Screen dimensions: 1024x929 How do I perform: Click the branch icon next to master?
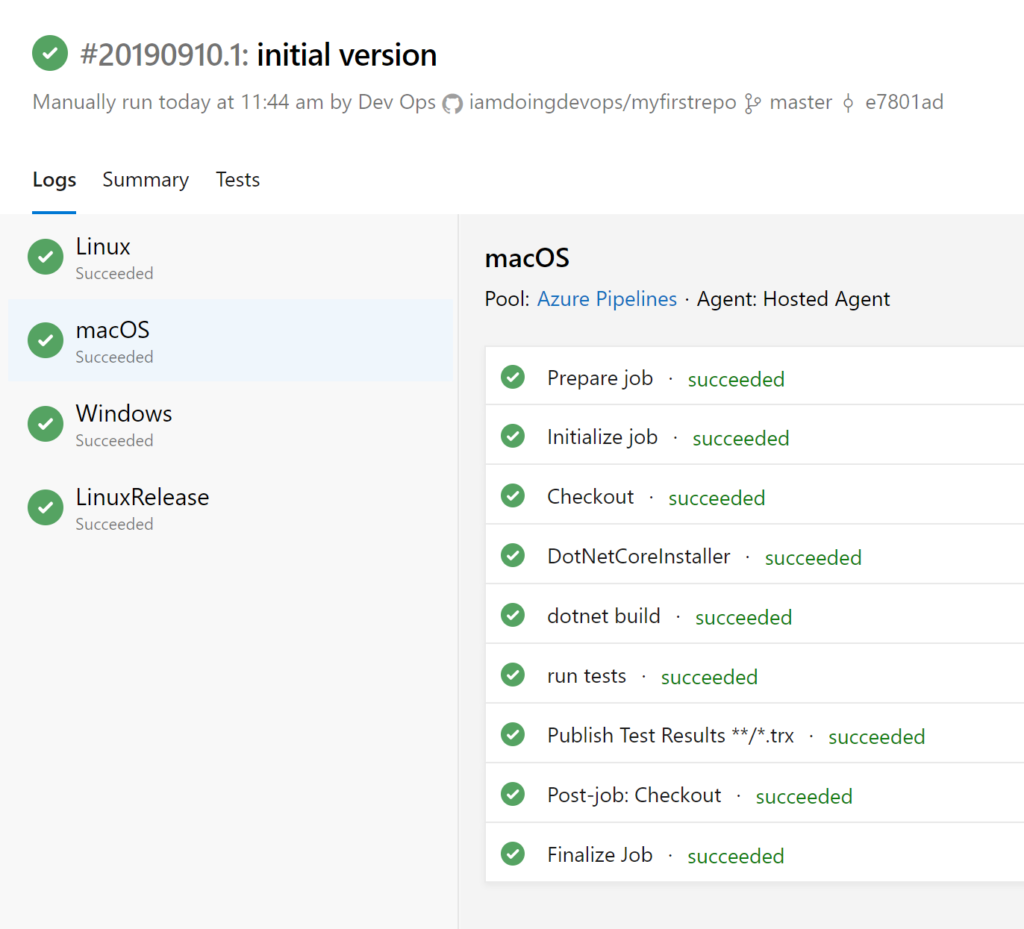coord(753,103)
